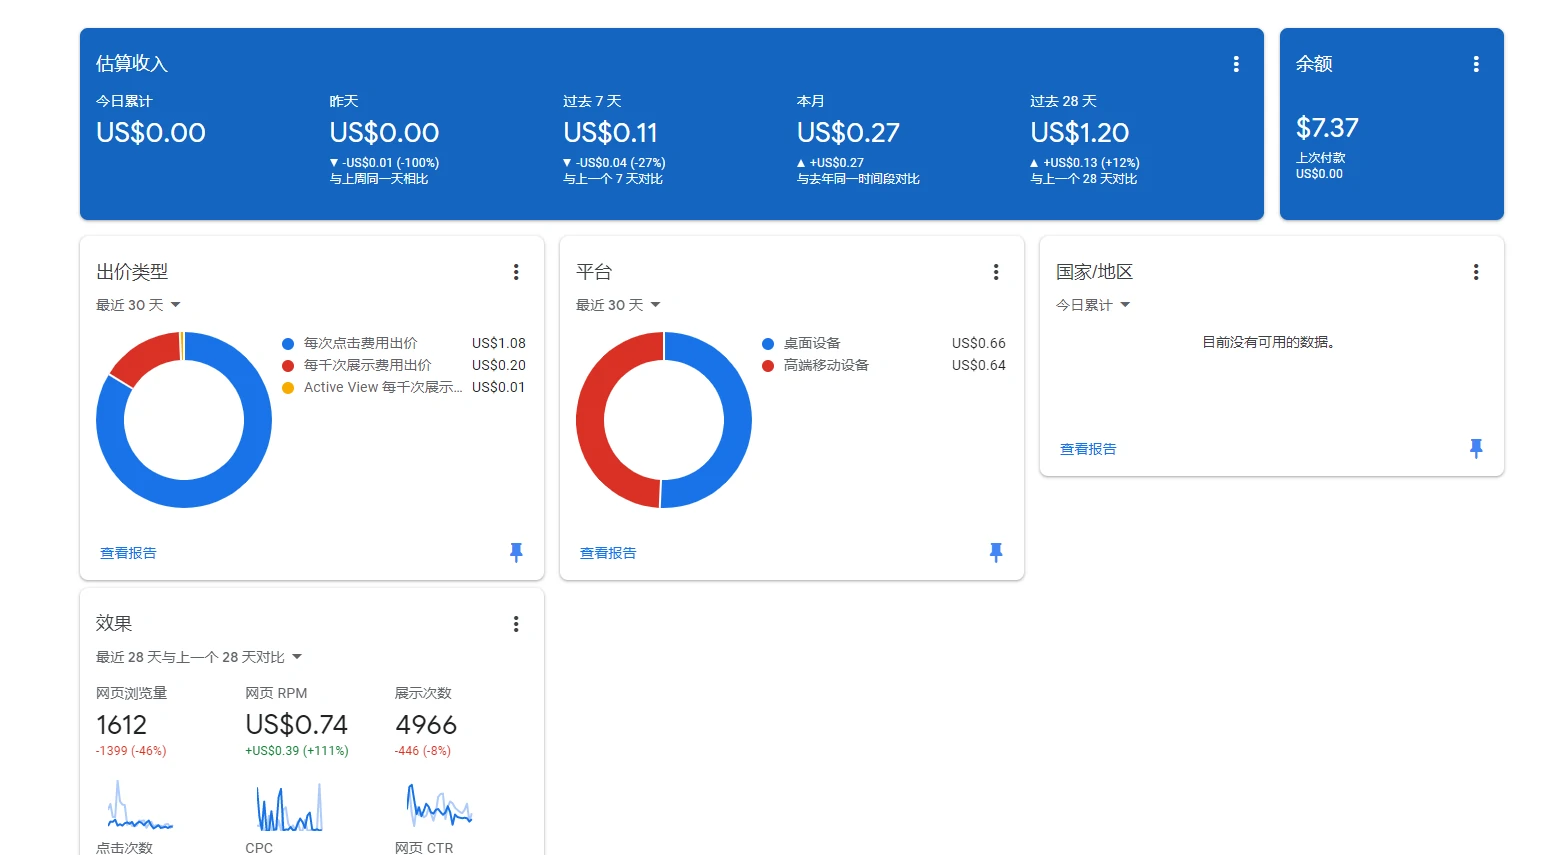Click the blue 每次点击费用出价 legend dot
The height and width of the screenshot is (855, 1544).
click(x=288, y=343)
